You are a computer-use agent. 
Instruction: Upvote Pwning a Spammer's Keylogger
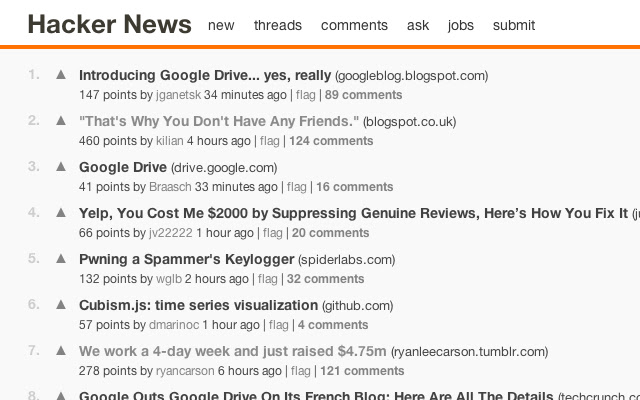61,258
